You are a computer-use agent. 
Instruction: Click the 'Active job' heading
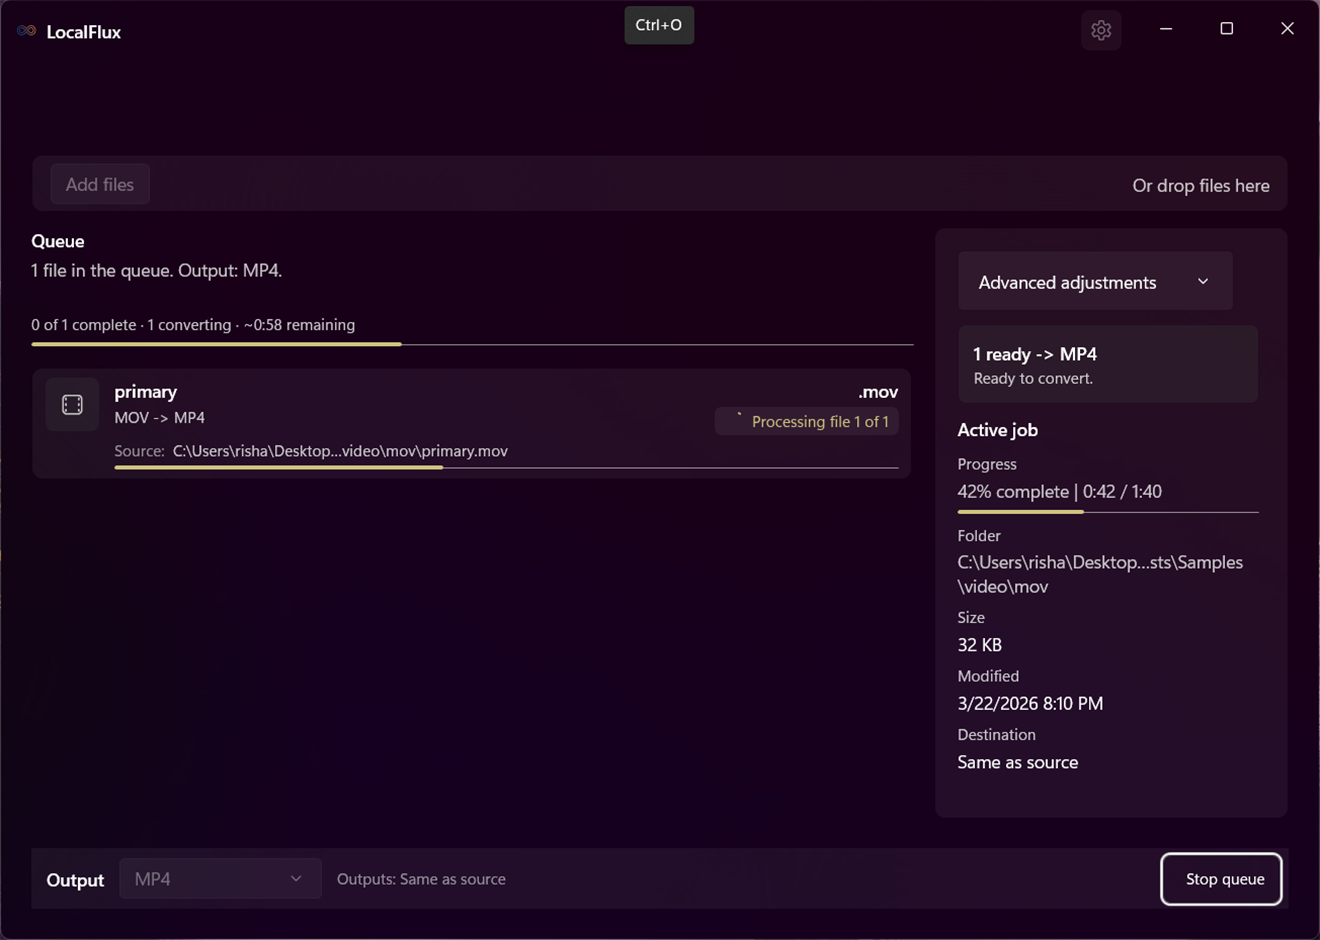[x=998, y=430]
